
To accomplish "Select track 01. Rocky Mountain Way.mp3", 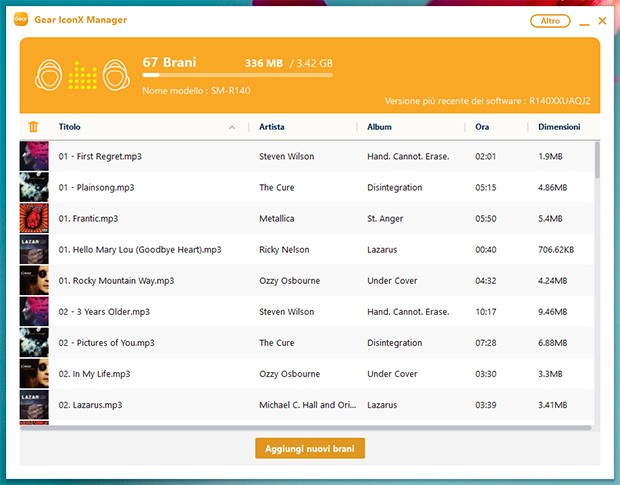I will [116, 281].
